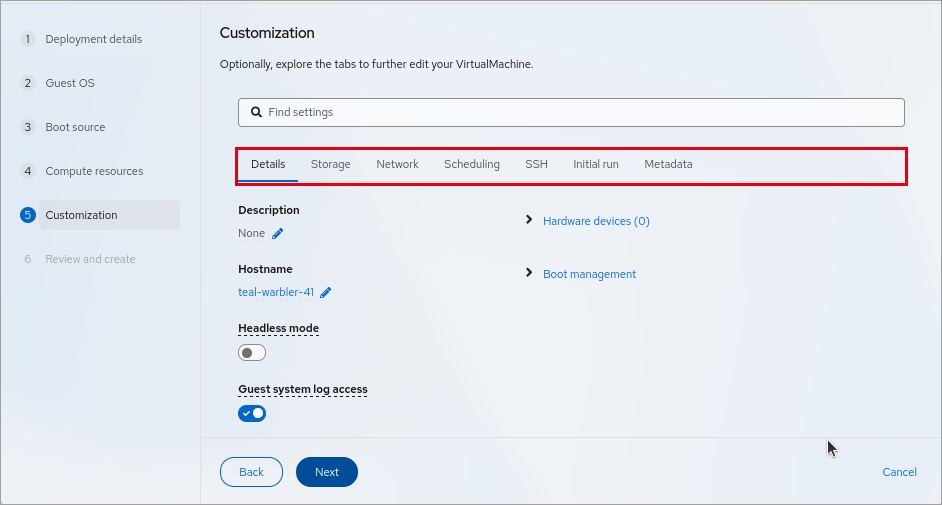This screenshot has width=942, height=505.
Task: Click the step 1 number badge
Action: [x=28, y=39]
